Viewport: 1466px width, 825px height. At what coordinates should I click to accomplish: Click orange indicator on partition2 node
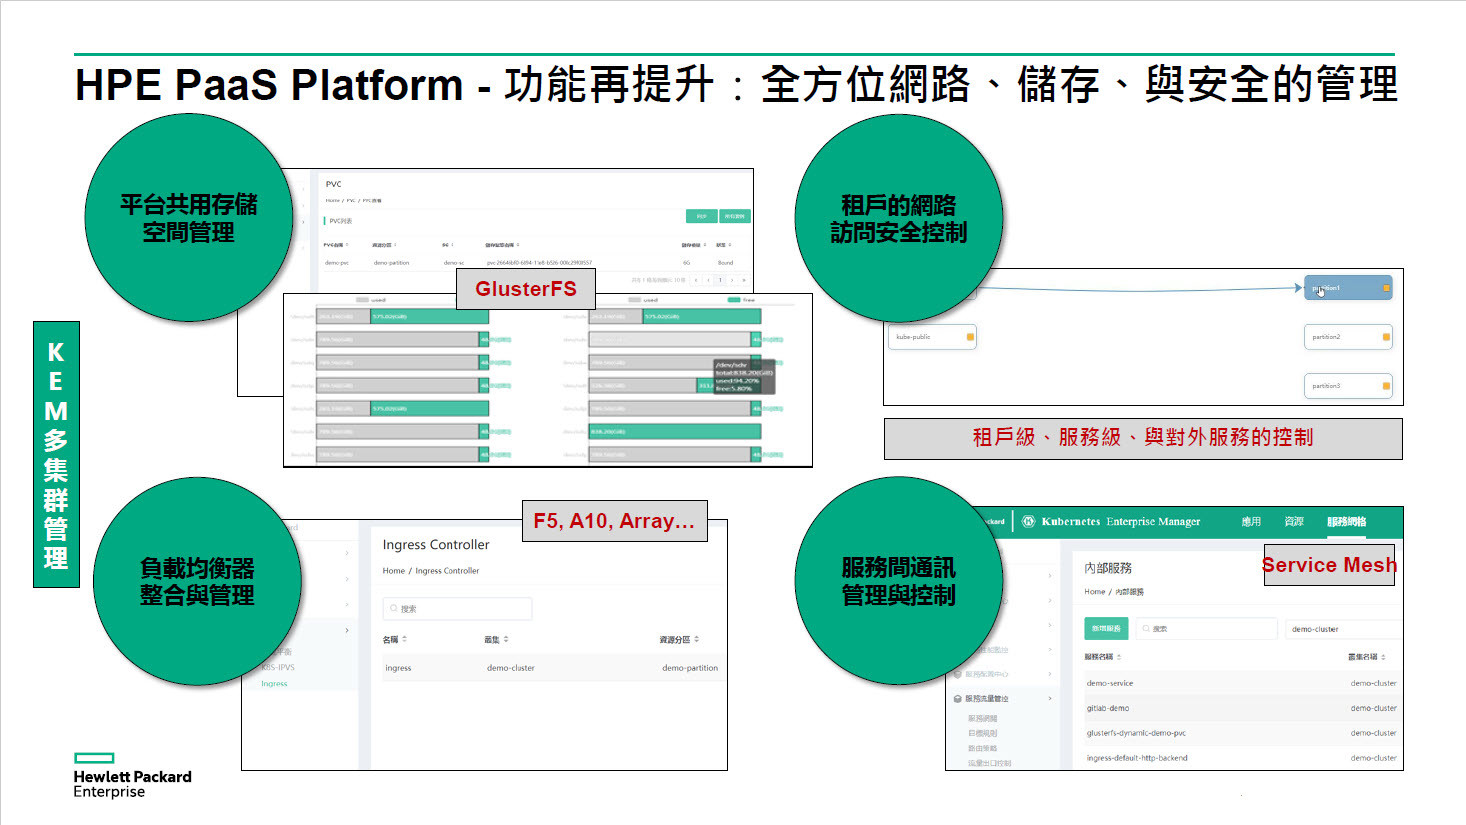tap(1386, 337)
